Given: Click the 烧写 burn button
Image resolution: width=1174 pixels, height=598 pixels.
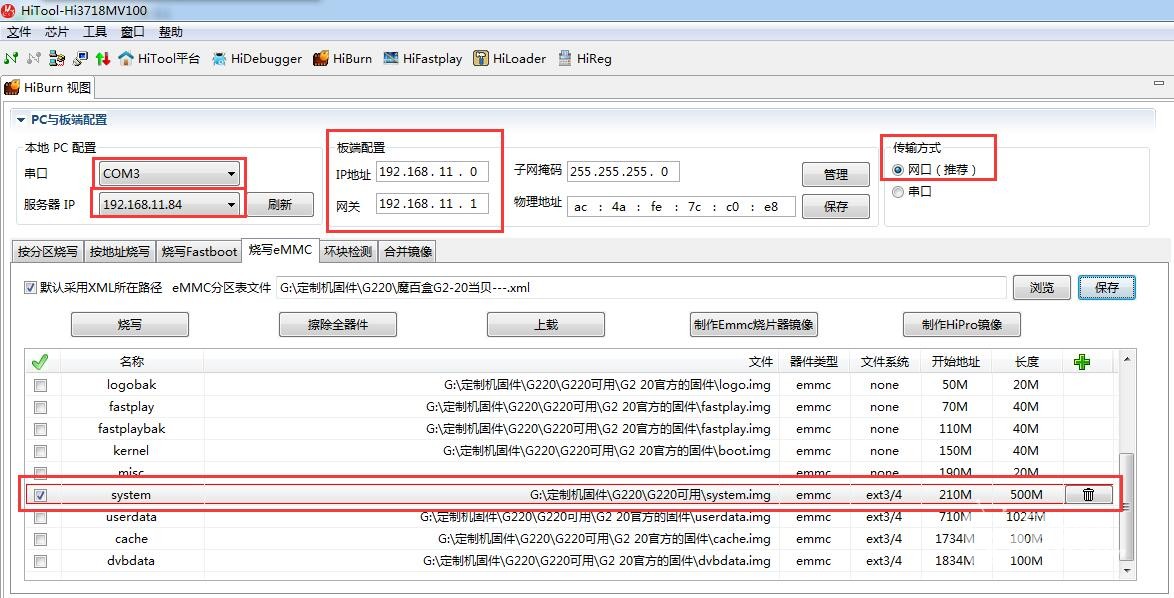Looking at the screenshot, I should pyautogui.click(x=130, y=325).
